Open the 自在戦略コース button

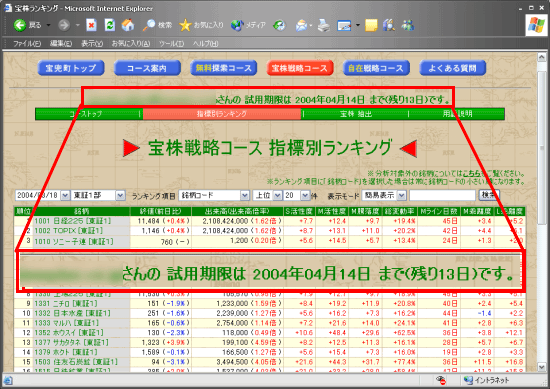click(376, 68)
